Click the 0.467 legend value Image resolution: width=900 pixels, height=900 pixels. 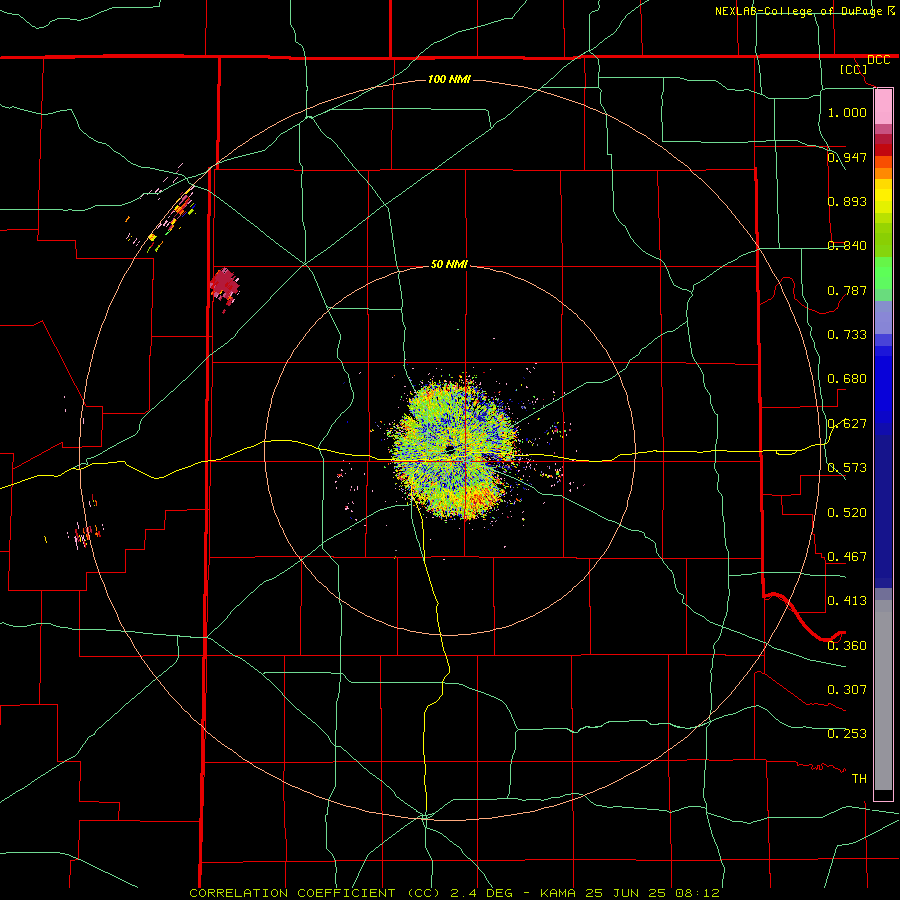click(x=847, y=556)
